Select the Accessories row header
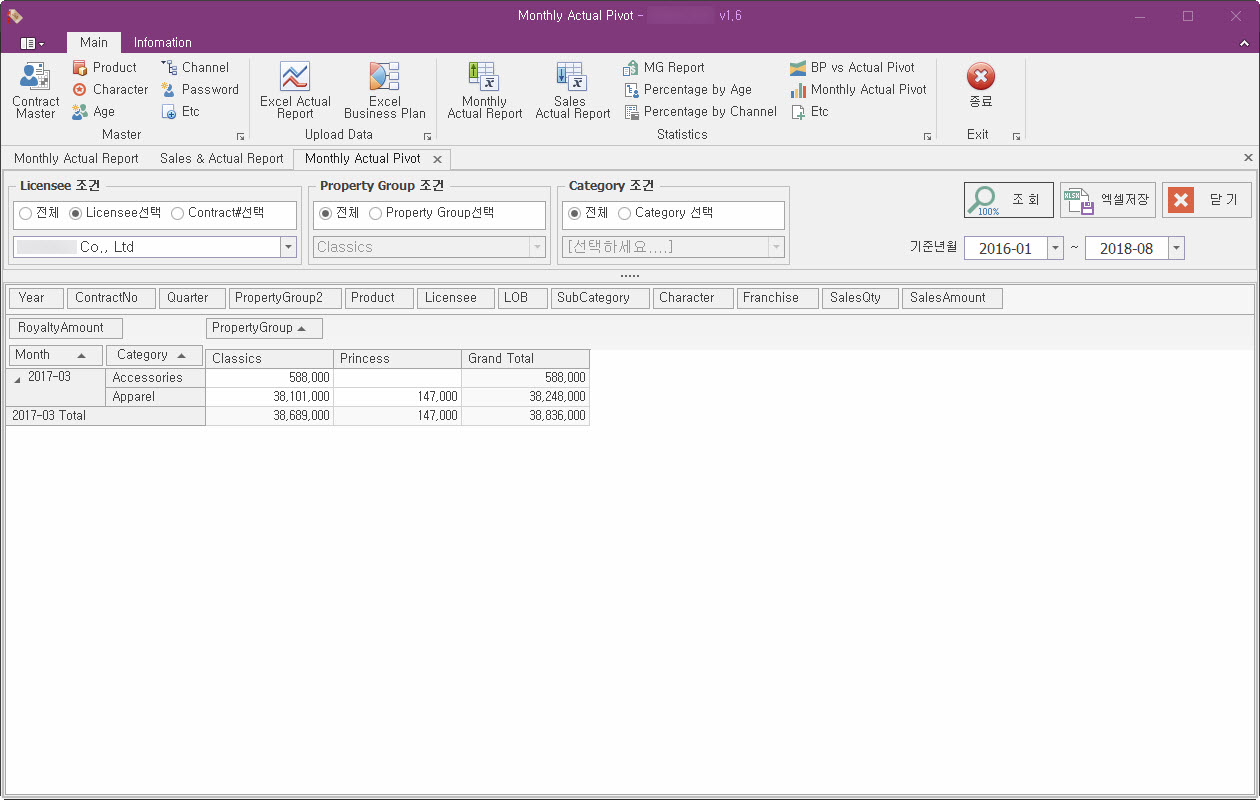This screenshot has height=800, width=1260. pos(155,378)
